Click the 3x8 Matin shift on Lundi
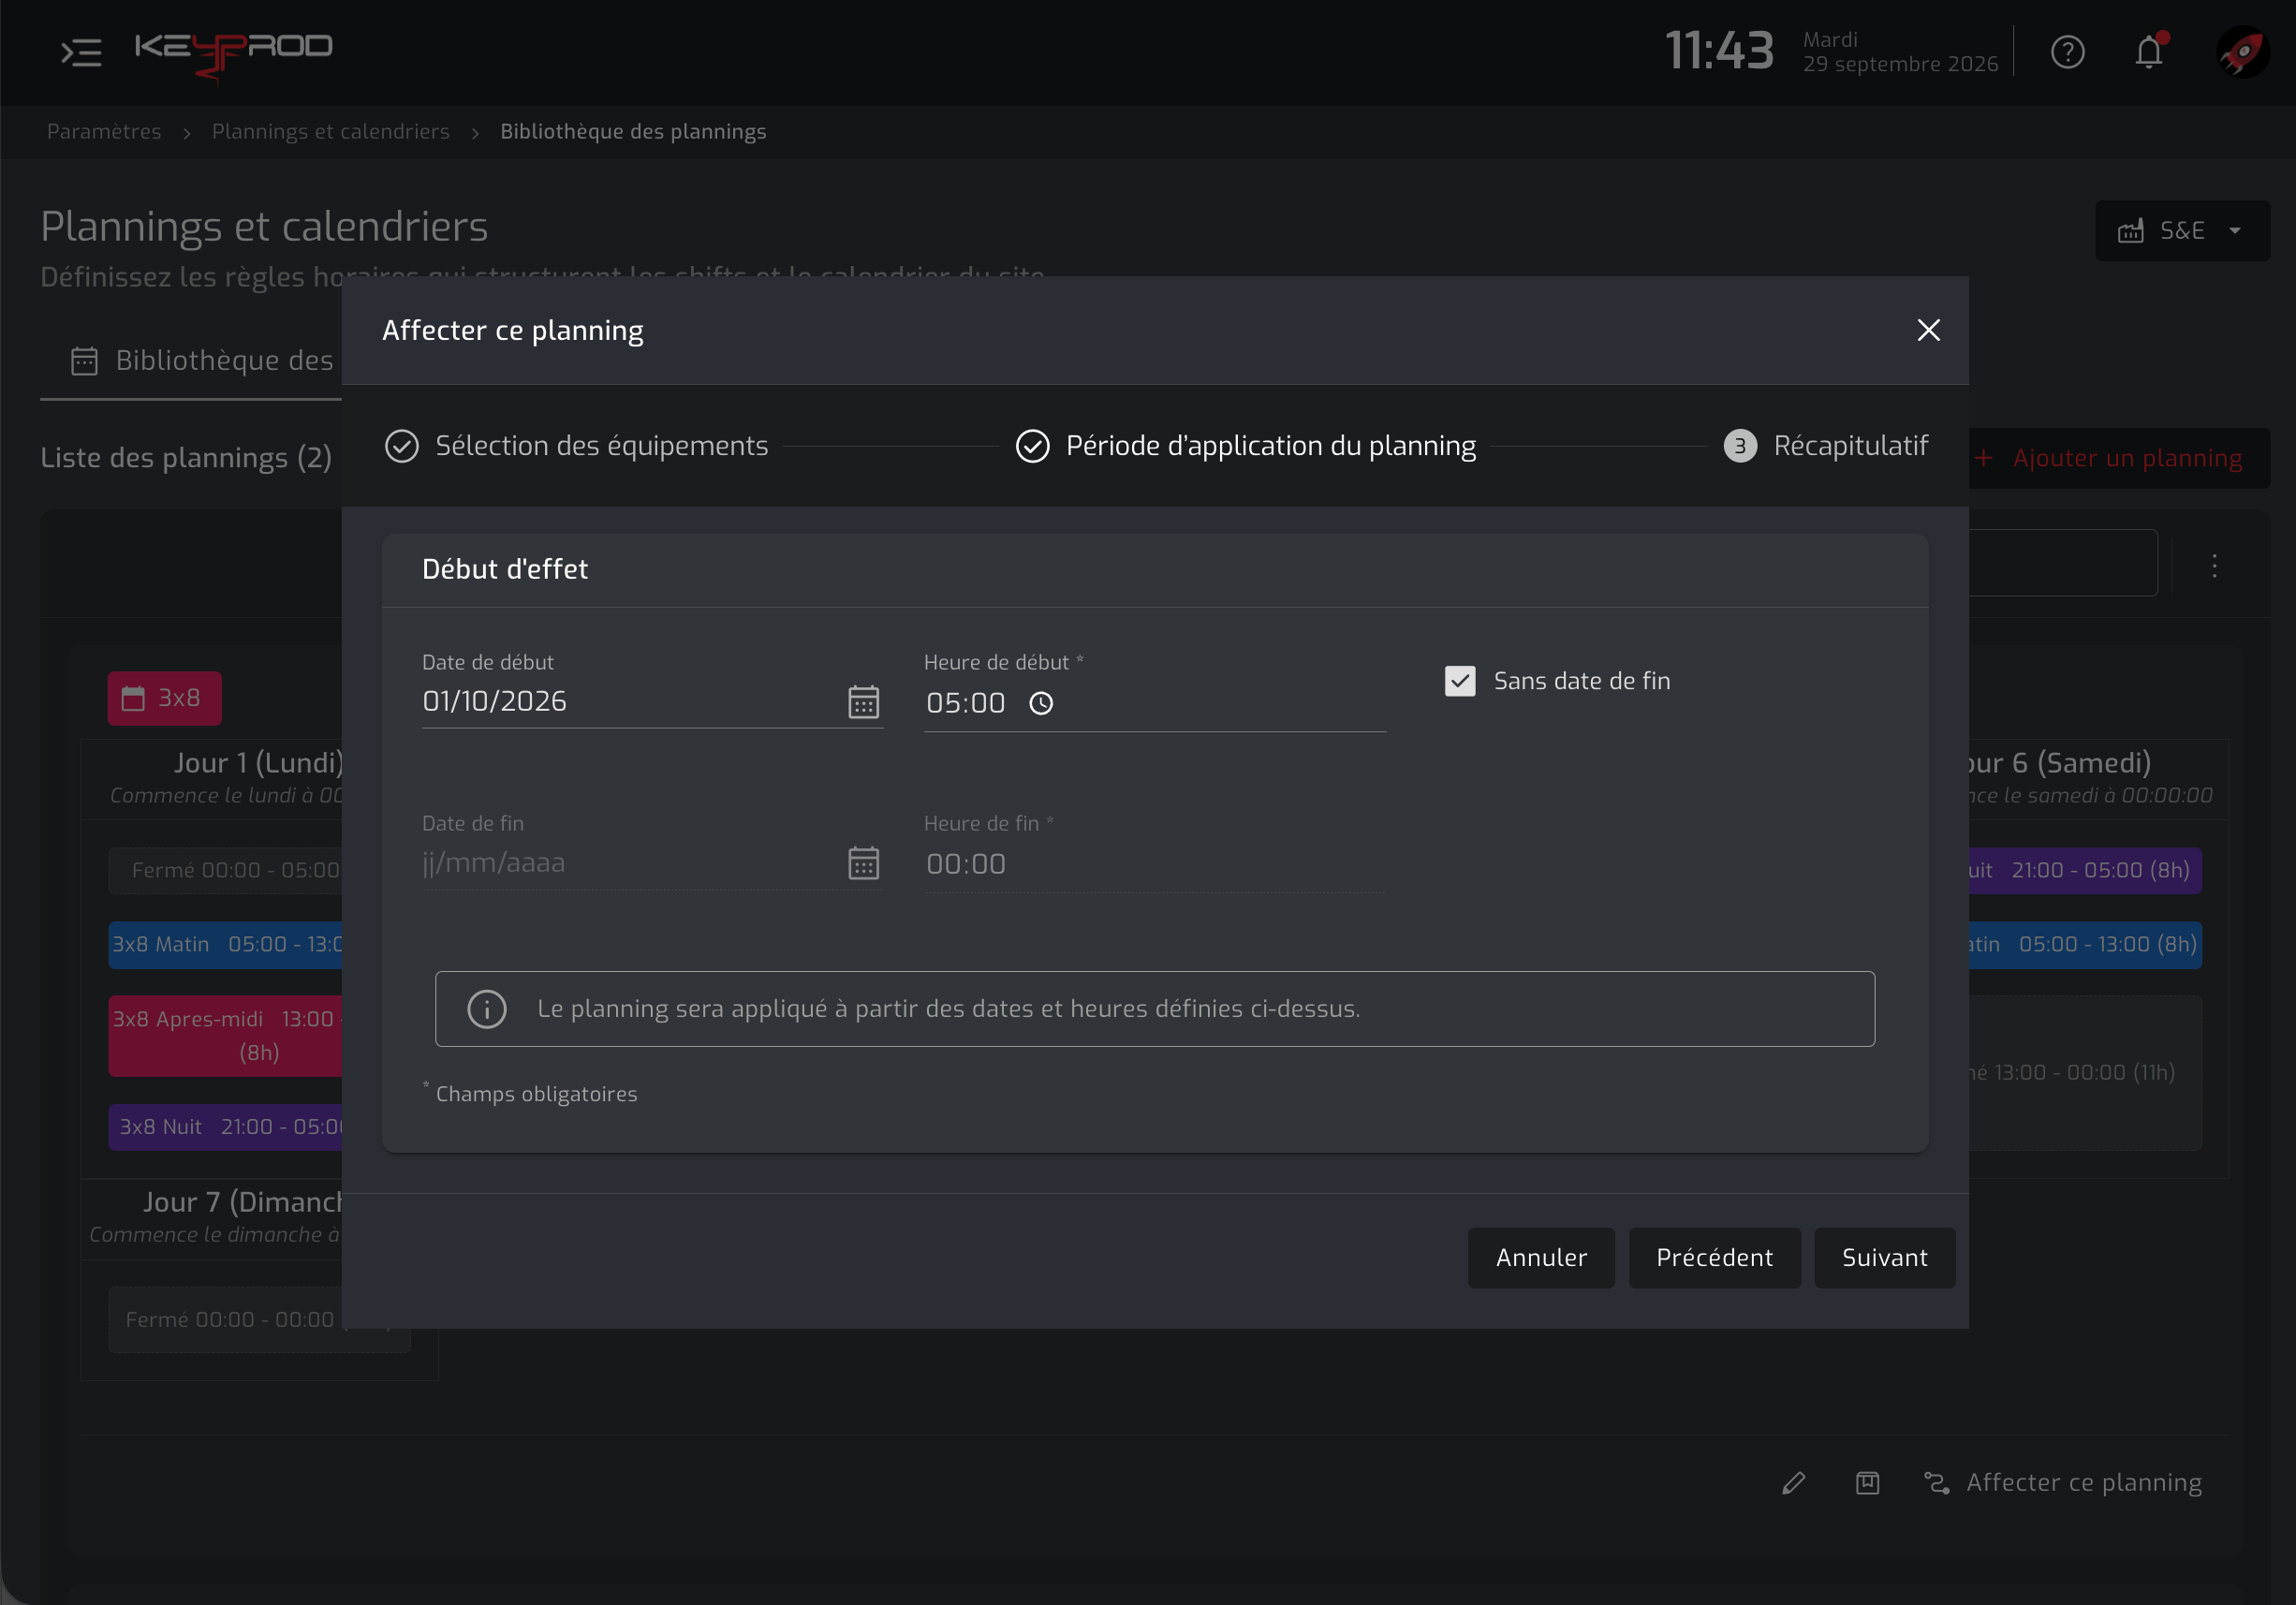Image resolution: width=2296 pixels, height=1605 pixels. pos(226,945)
